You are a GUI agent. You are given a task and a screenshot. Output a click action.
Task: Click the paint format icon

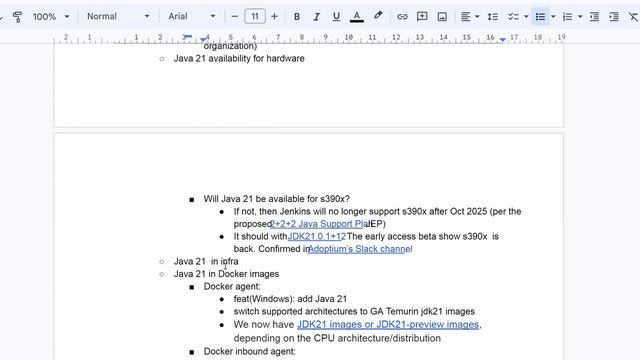(17, 17)
